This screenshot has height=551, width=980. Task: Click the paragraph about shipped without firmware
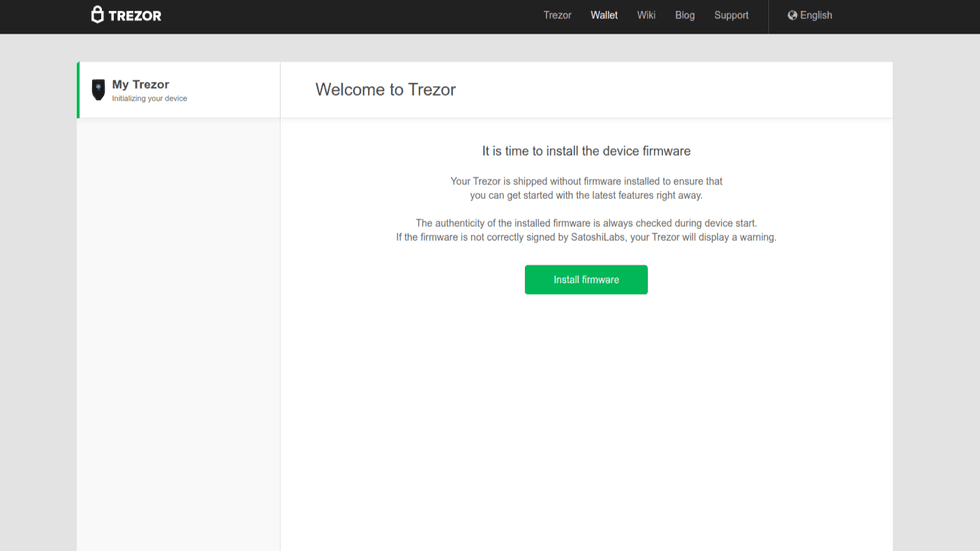[586, 188]
